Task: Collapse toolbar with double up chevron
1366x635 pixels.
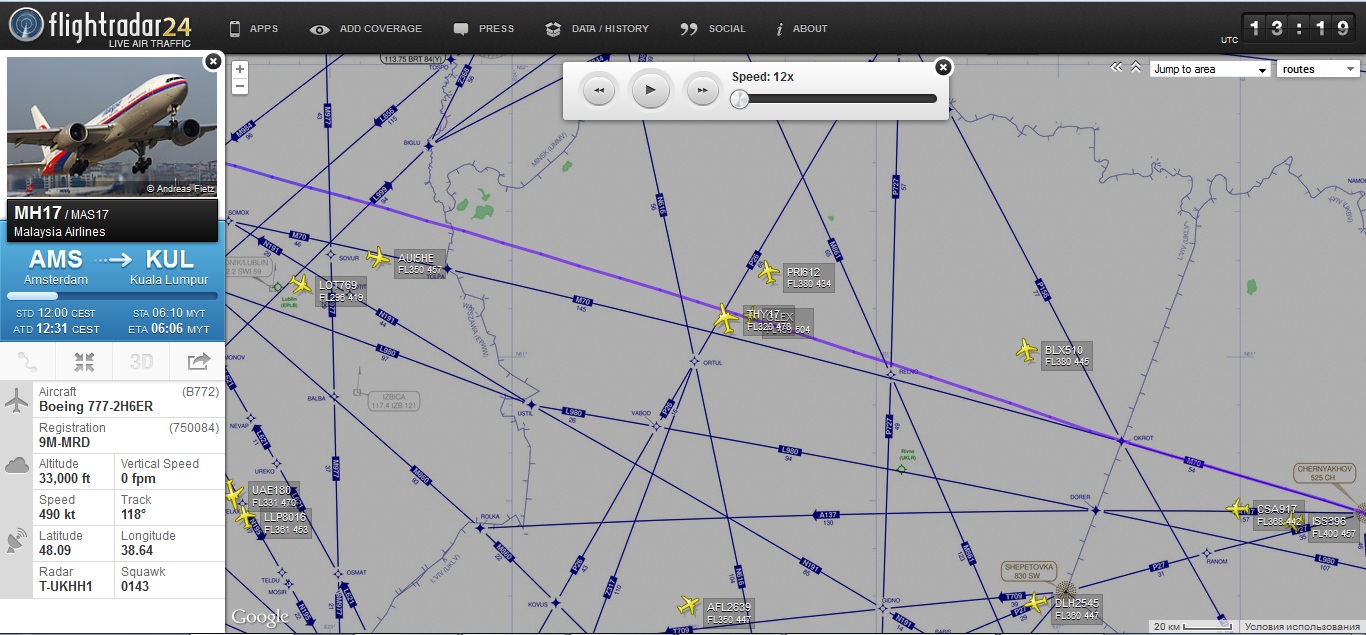Action: 1136,68
